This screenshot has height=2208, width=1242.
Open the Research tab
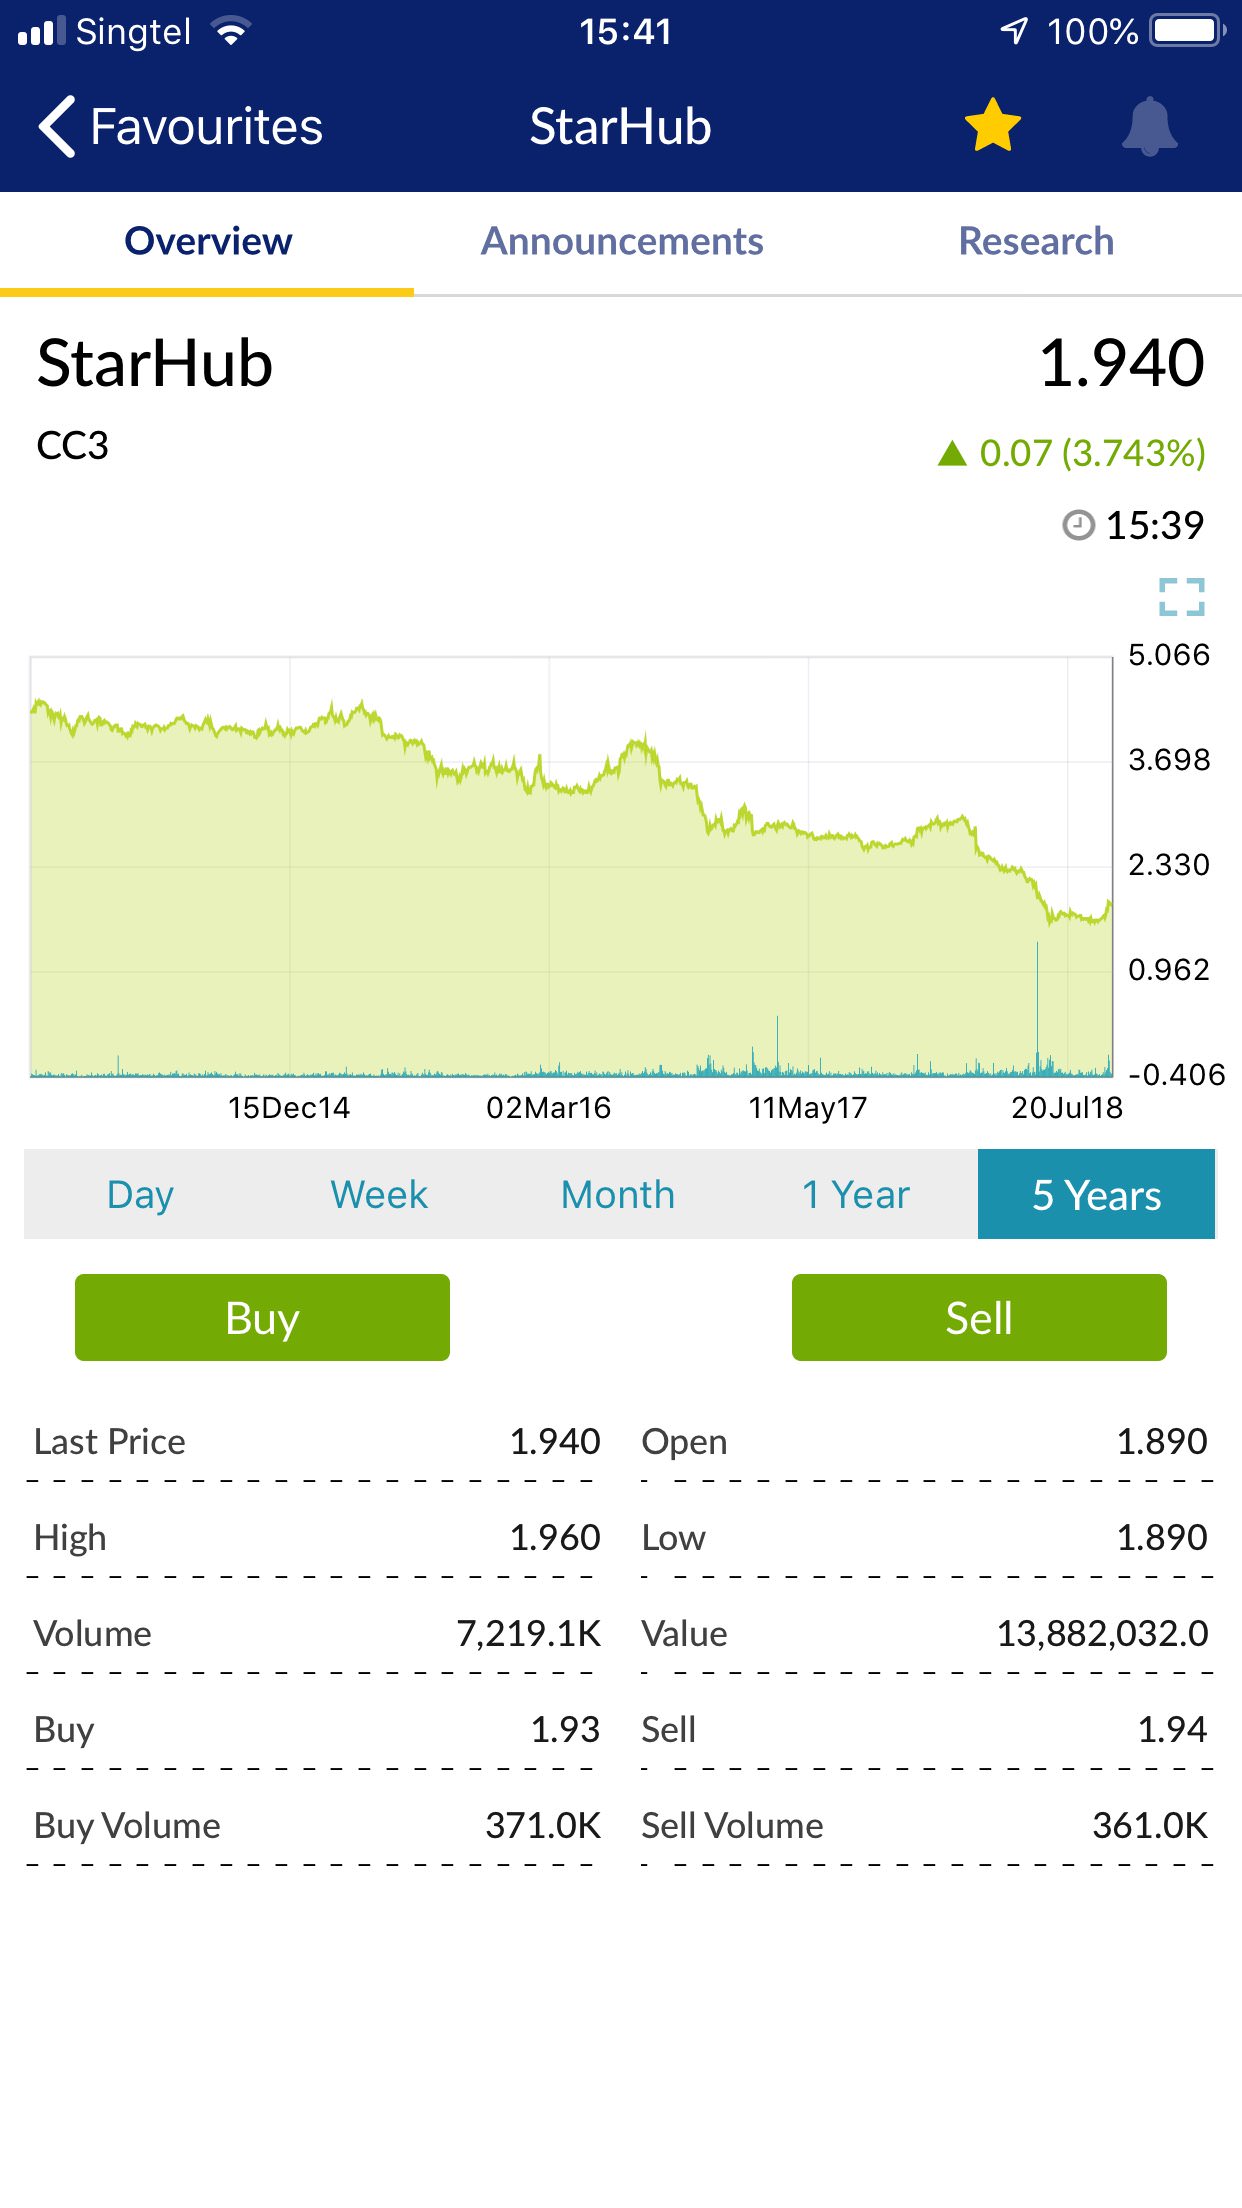[1036, 241]
